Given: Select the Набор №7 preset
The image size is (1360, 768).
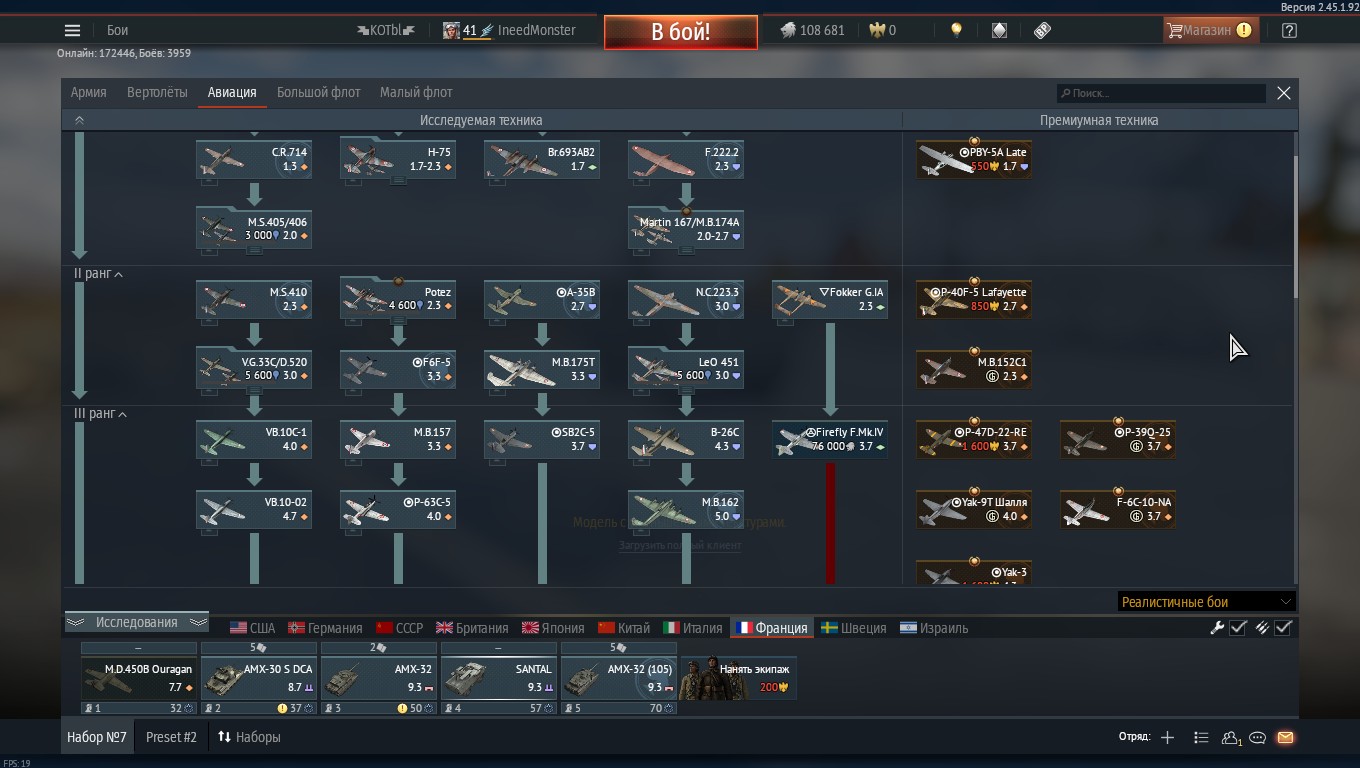Looking at the screenshot, I should pos(97,737).
